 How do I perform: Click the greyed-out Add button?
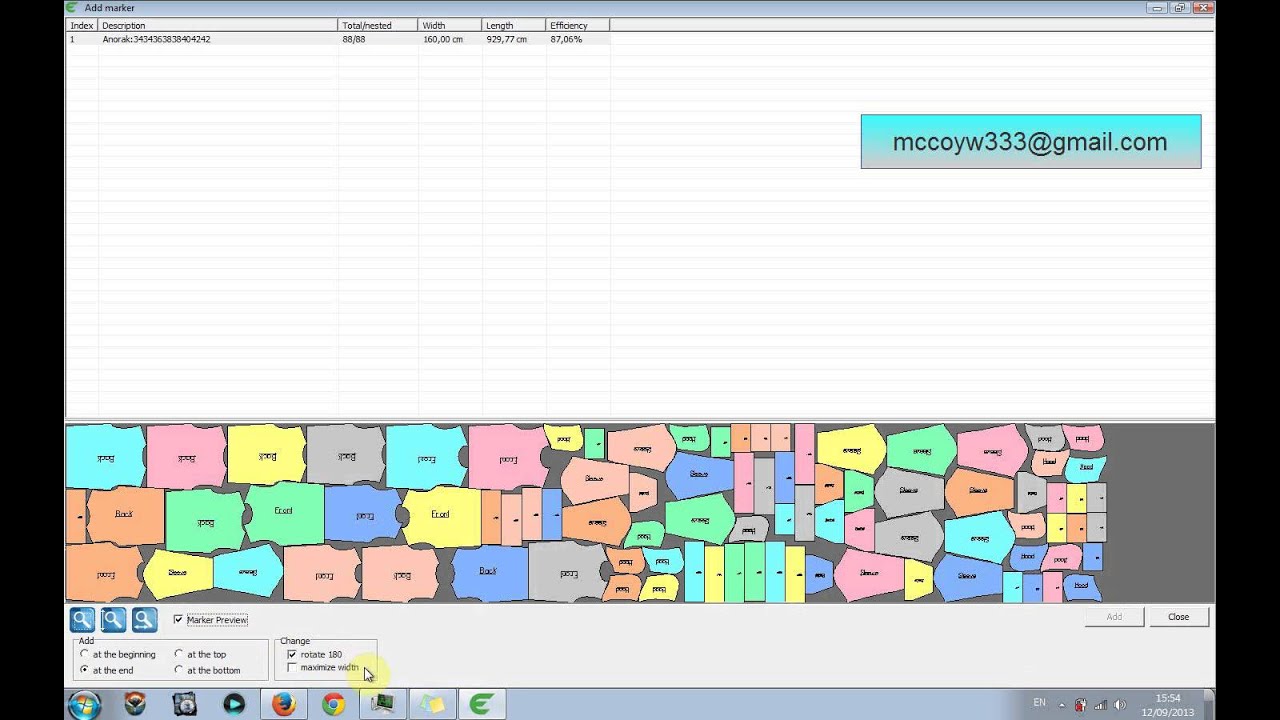coord(1114,617)
